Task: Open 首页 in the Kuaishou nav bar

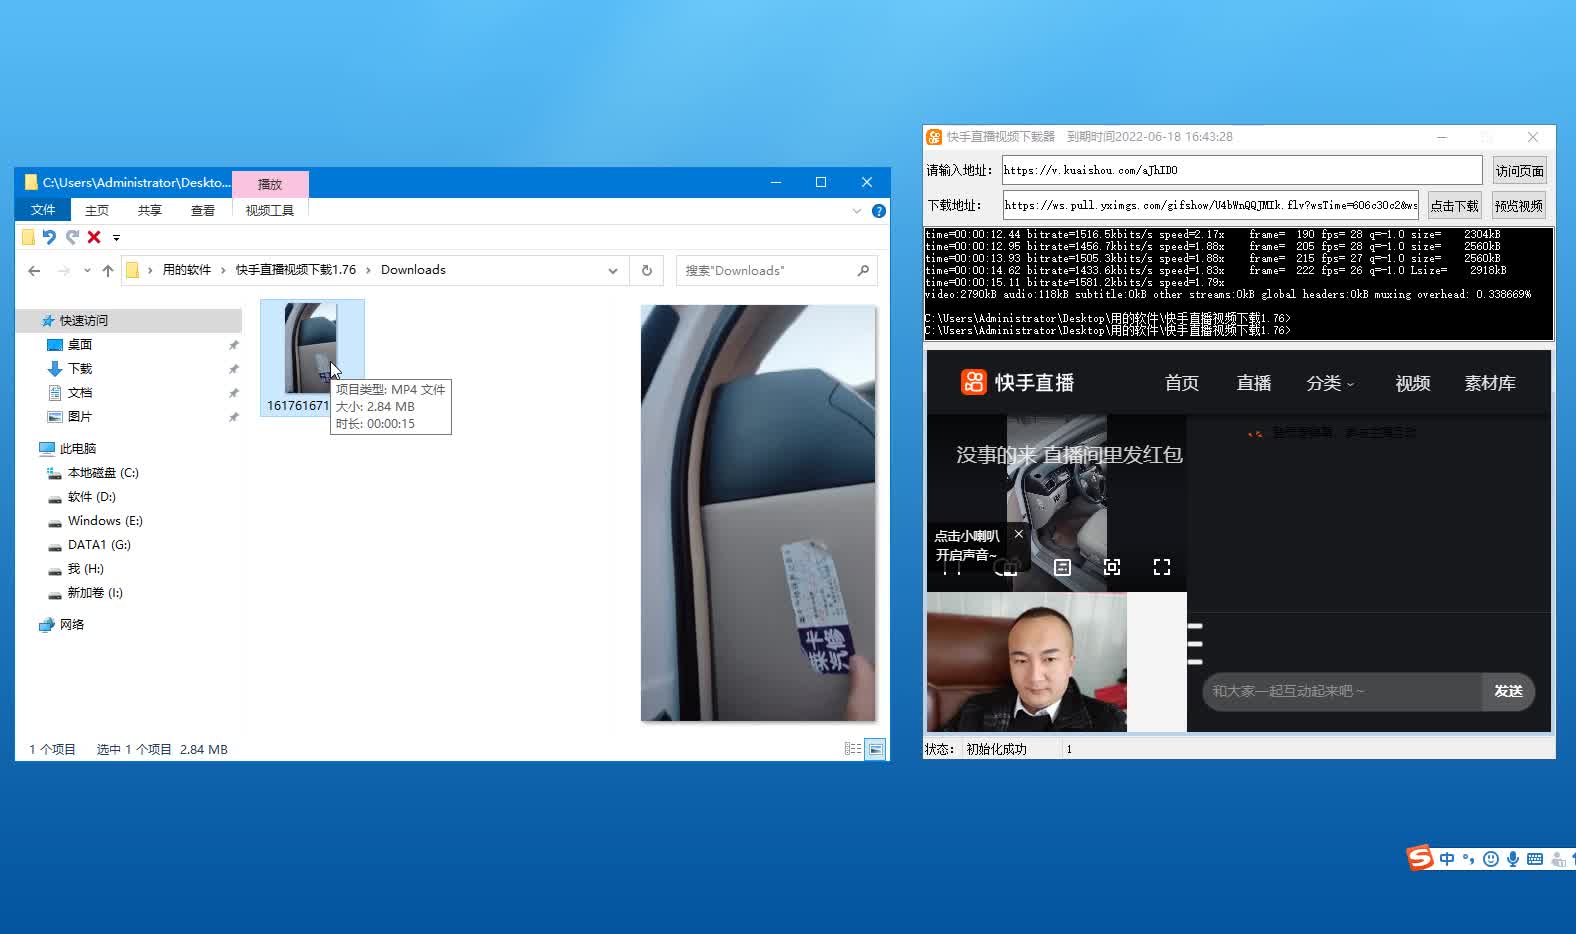Action: click(1182, 383)
